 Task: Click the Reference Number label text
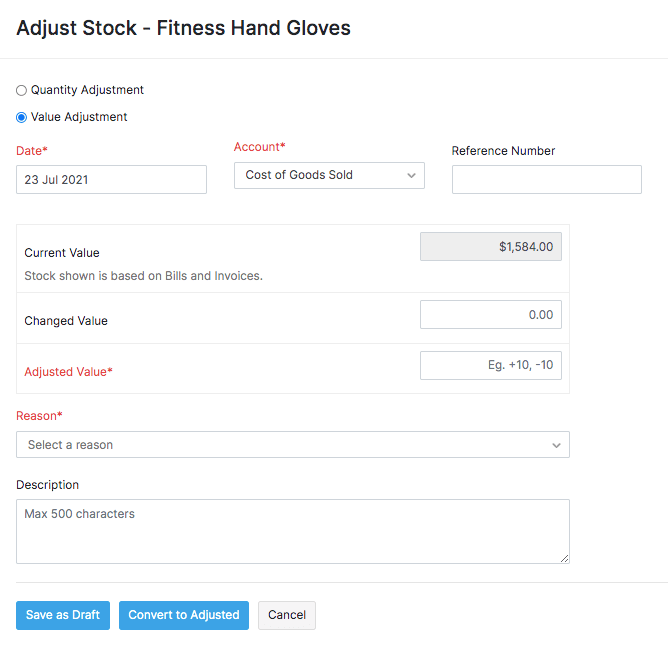tap(503, 151)
